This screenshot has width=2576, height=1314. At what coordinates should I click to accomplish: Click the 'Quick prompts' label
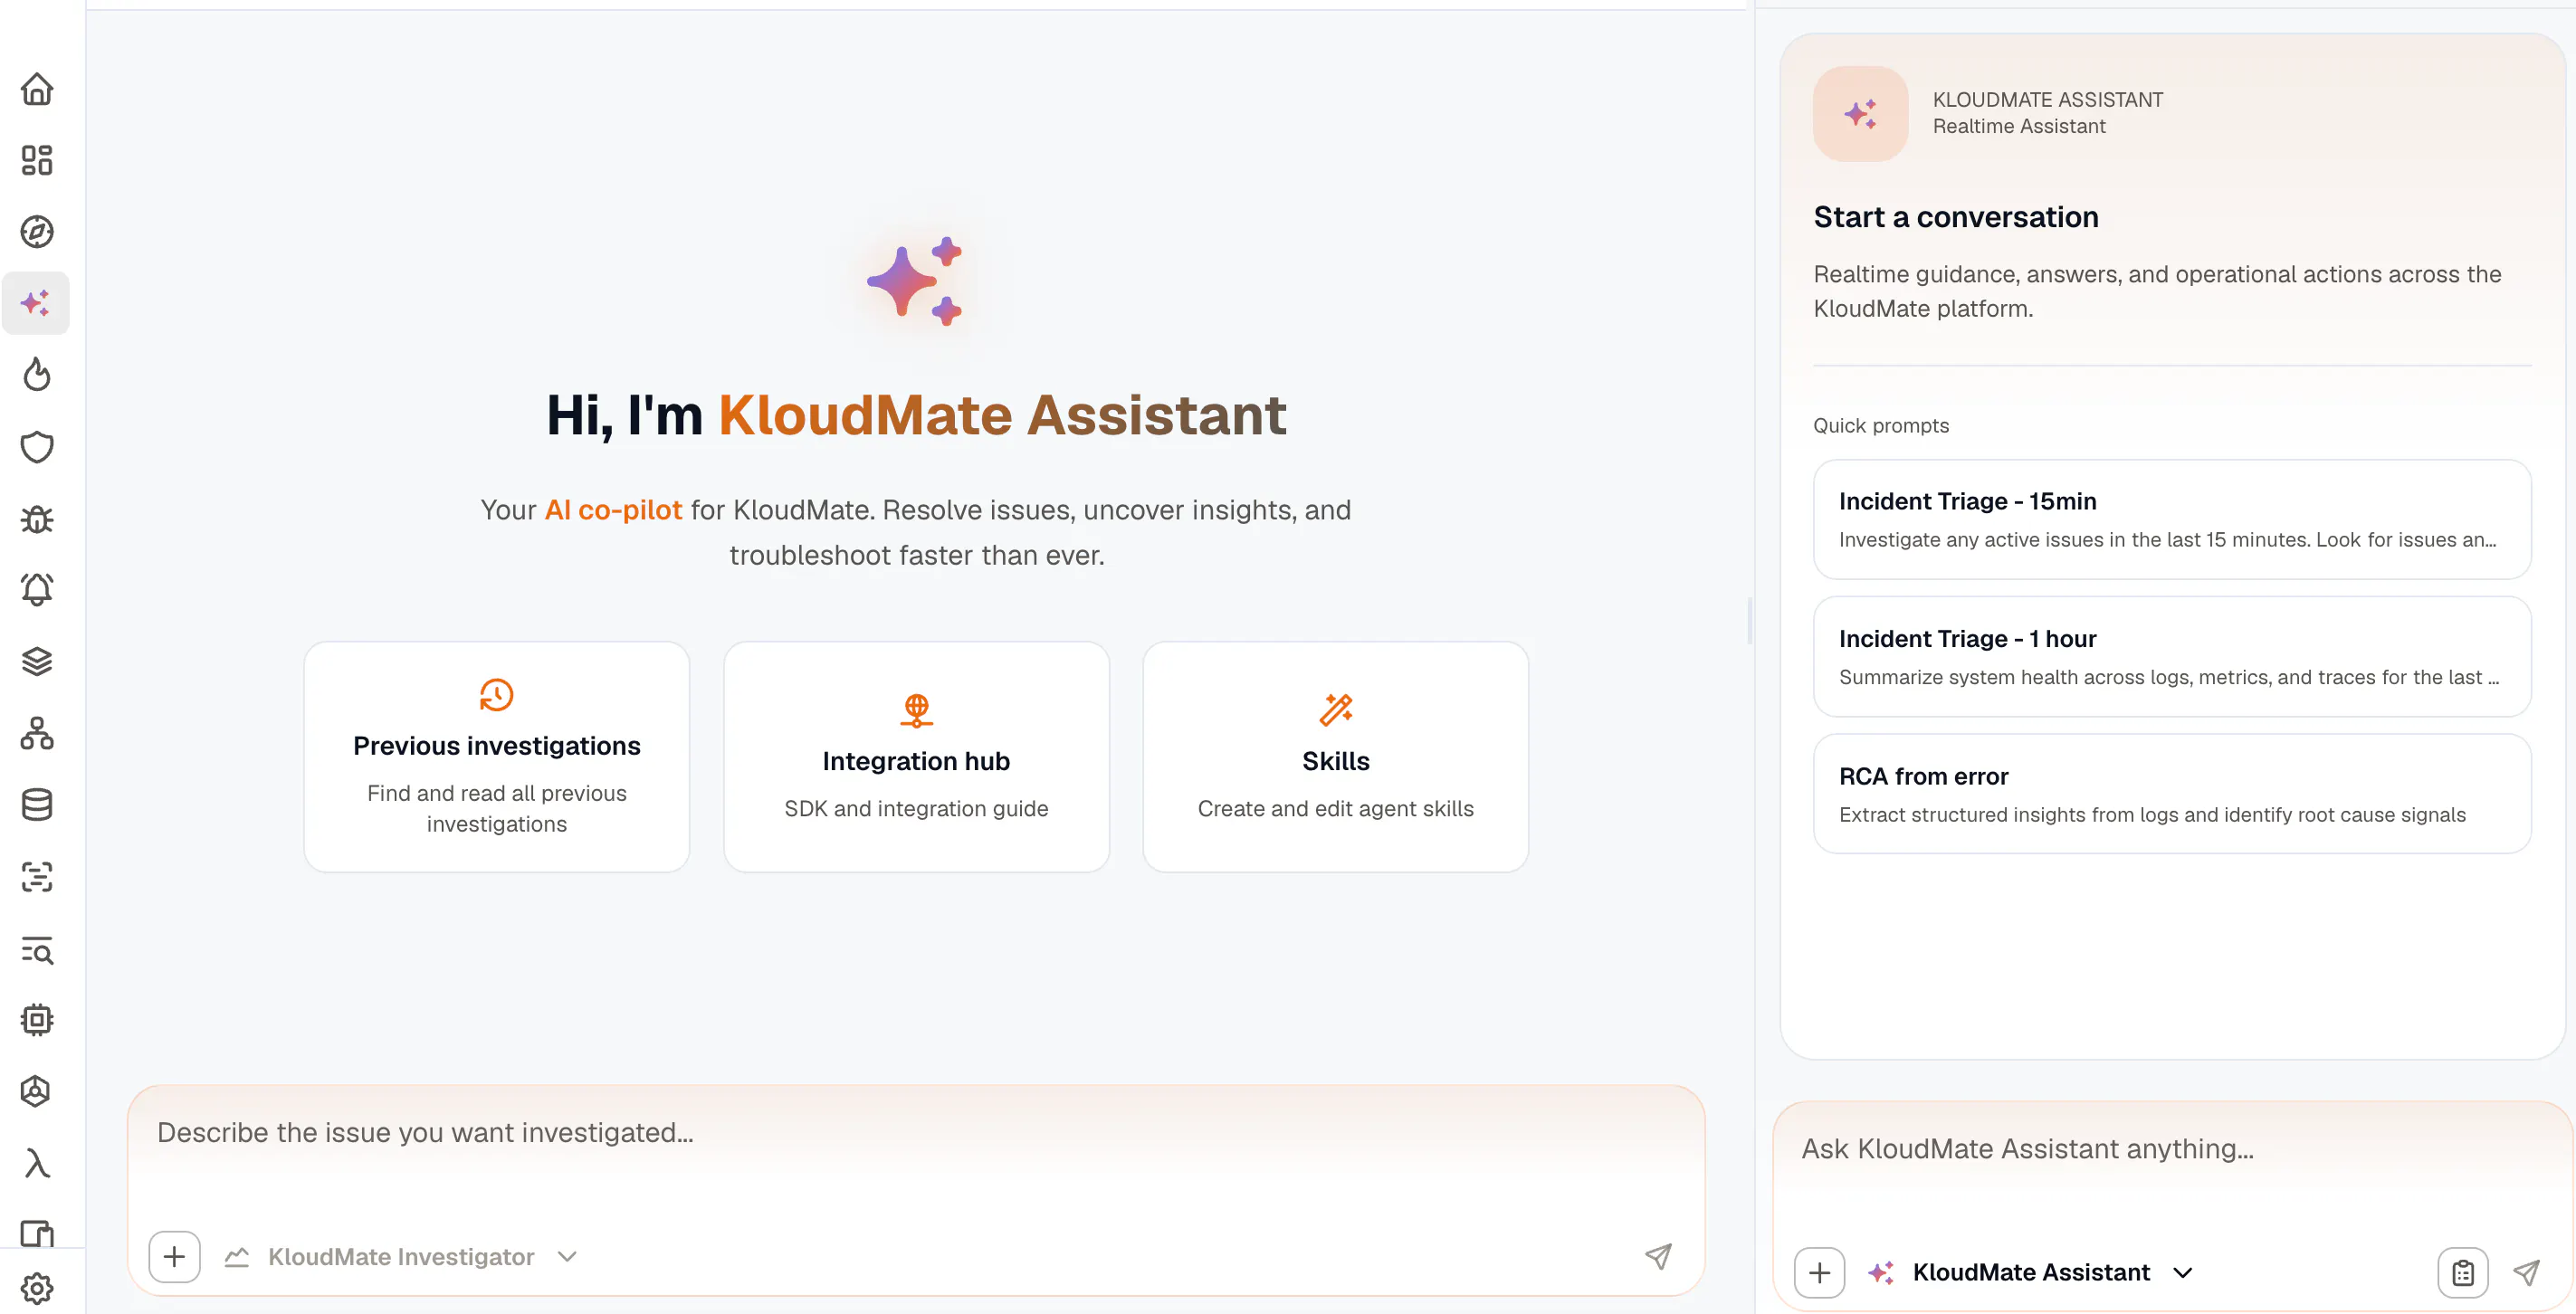point(1881,425)
